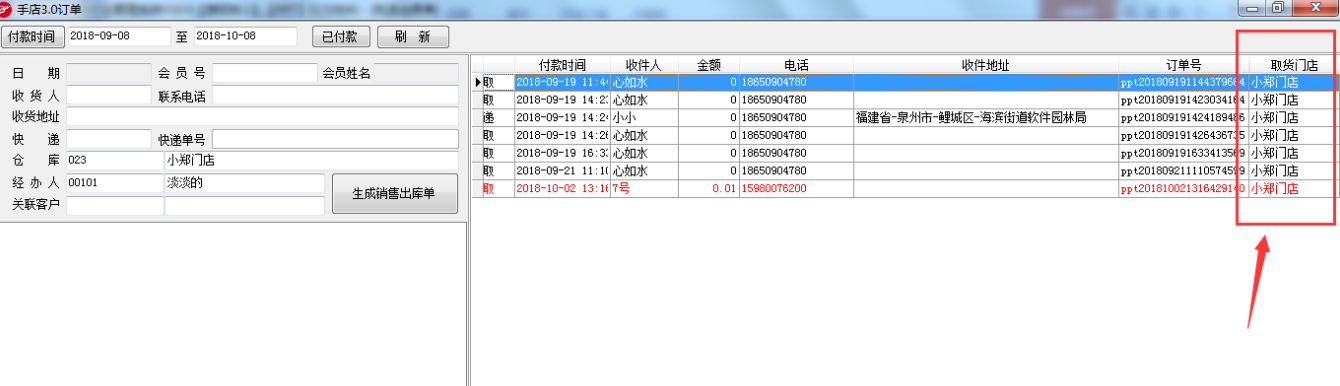This screenshot has width=1340, height=386.
Task: Click payment time 2018-09-19 16:3
Action: point(562,153)
